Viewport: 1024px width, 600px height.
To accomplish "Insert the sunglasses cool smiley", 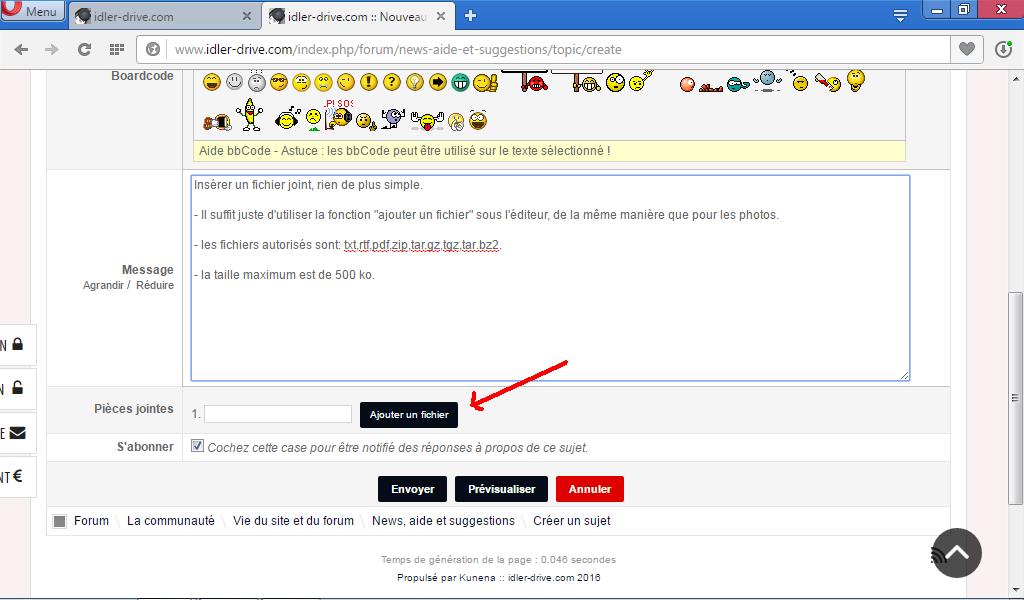I will click(x=279, y=83).
